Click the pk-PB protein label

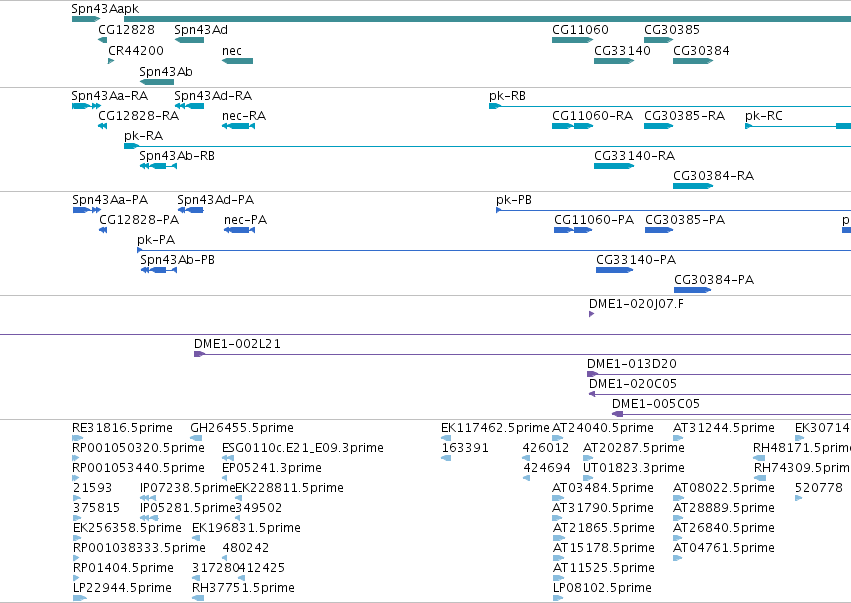point(514,200)
